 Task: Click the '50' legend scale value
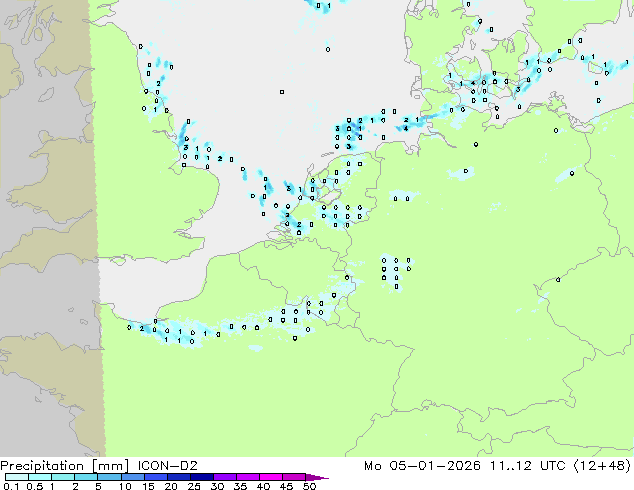pos(309,486)
